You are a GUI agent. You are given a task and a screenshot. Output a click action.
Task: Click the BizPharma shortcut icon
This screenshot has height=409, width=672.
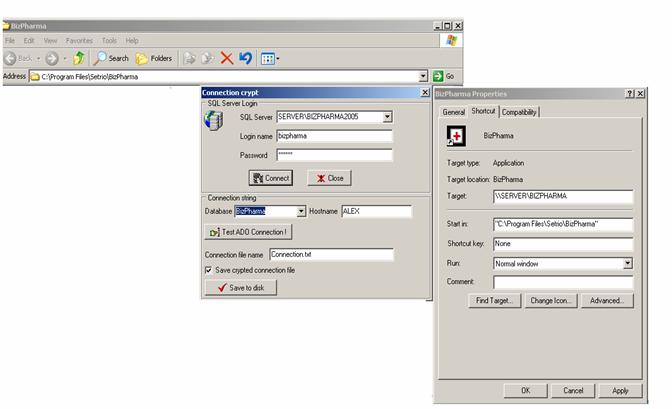tap(456, 136)
